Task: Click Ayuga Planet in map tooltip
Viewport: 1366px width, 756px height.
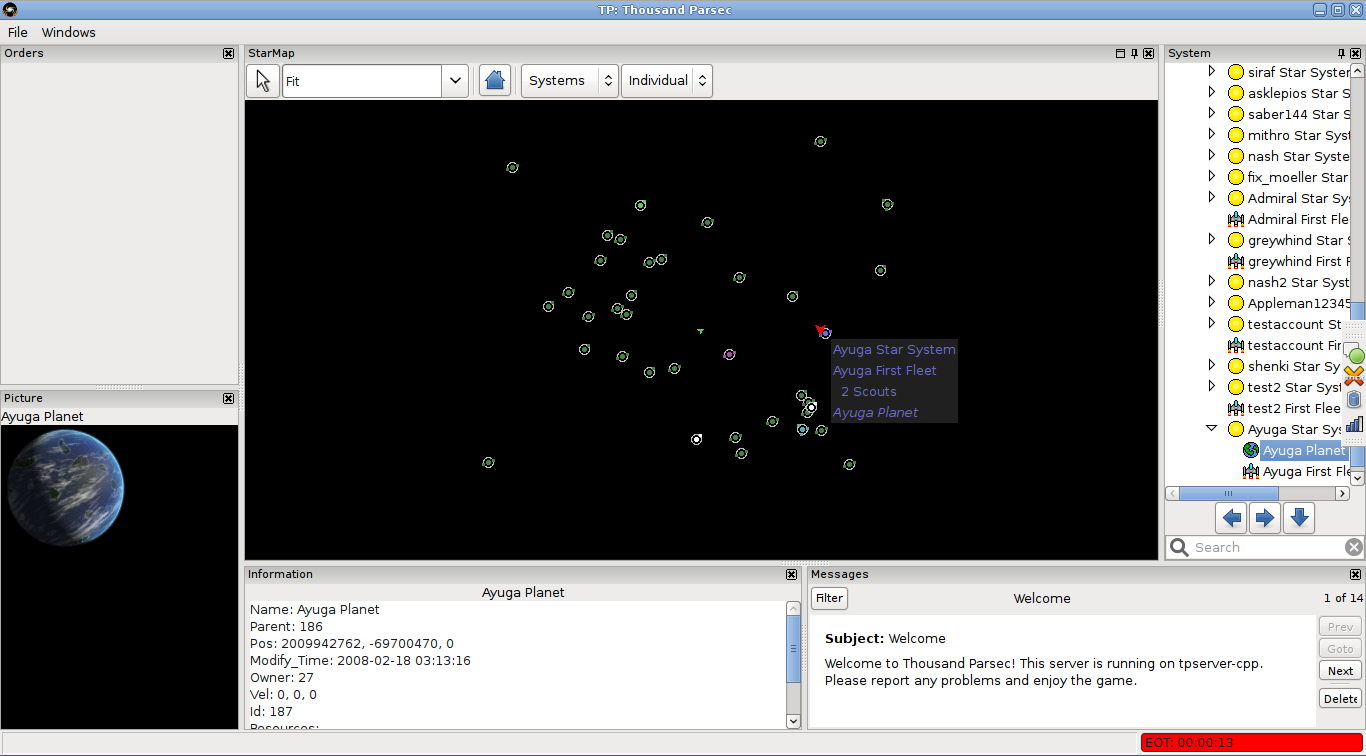Action: pyautogui.click(x=875, y=412)
